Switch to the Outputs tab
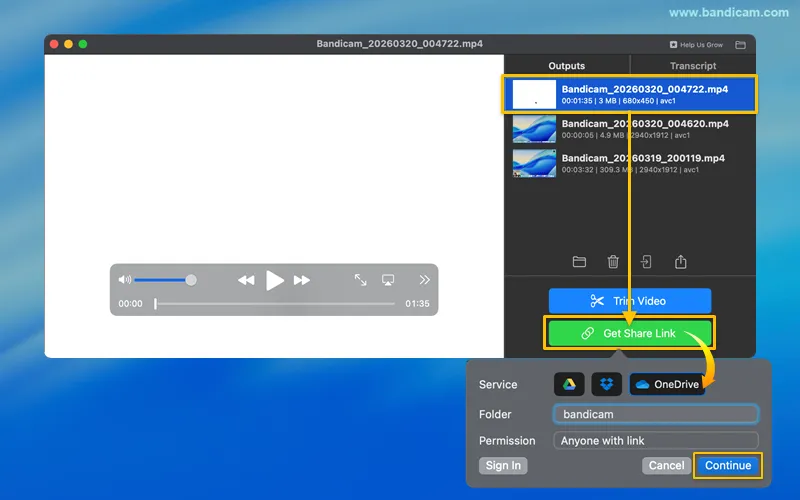 point(566,65)
